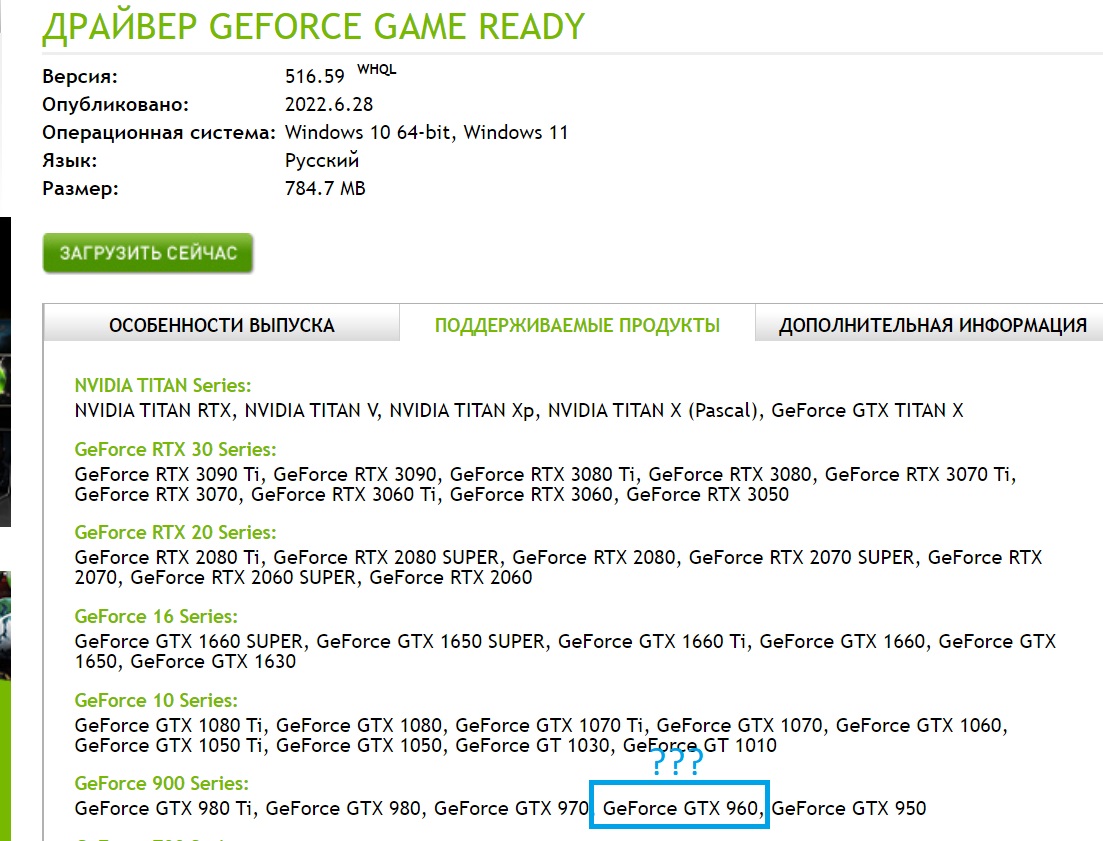
Task: Click GeForce RTX 2070 SUPER entry
Action: [801, 558]
